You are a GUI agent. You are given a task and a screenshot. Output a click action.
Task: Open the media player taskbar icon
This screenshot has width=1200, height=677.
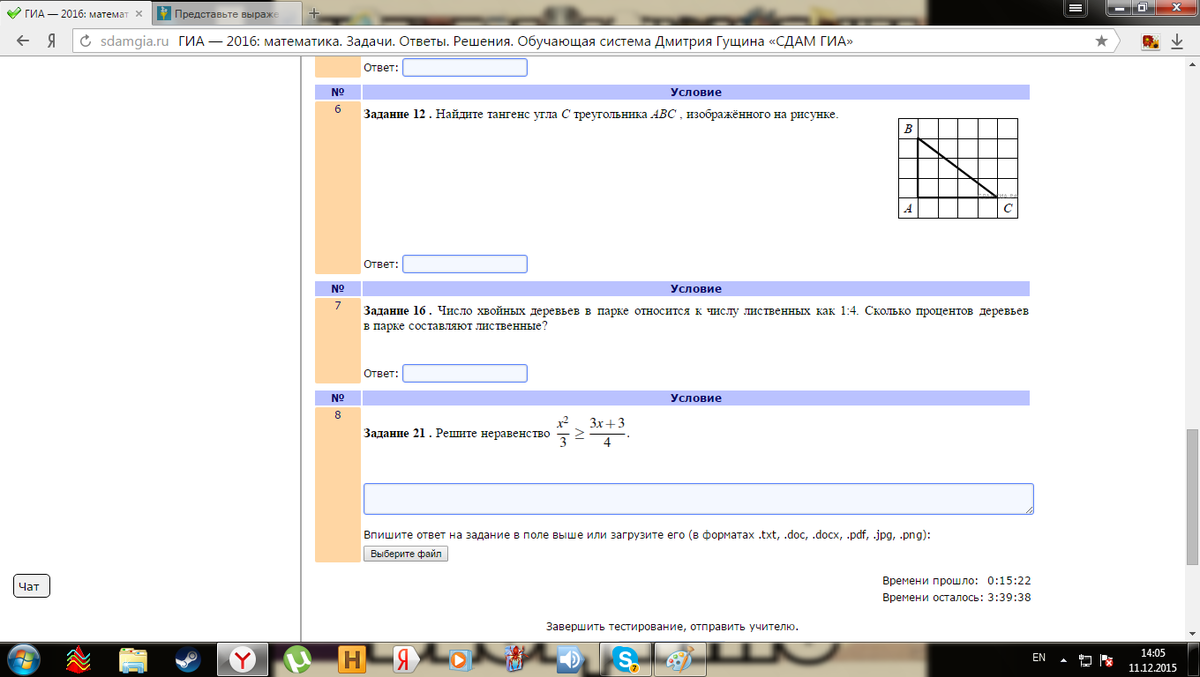pos(459,659)
